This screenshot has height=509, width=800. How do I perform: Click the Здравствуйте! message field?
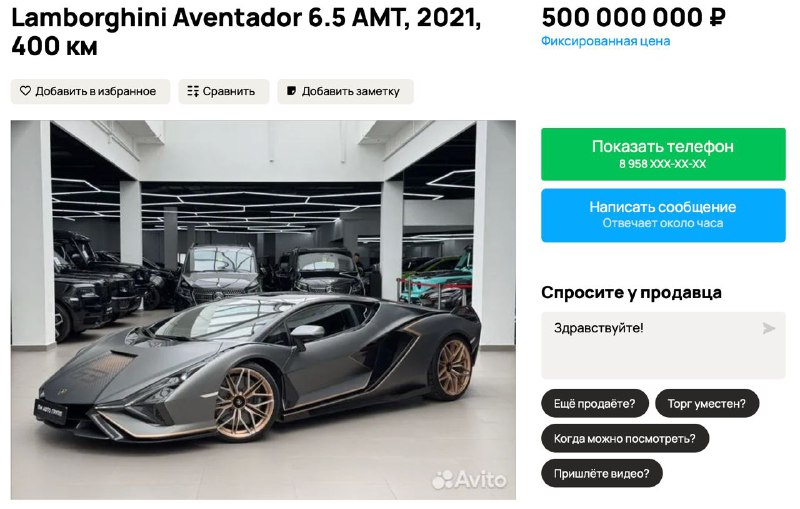pos(663,345)
